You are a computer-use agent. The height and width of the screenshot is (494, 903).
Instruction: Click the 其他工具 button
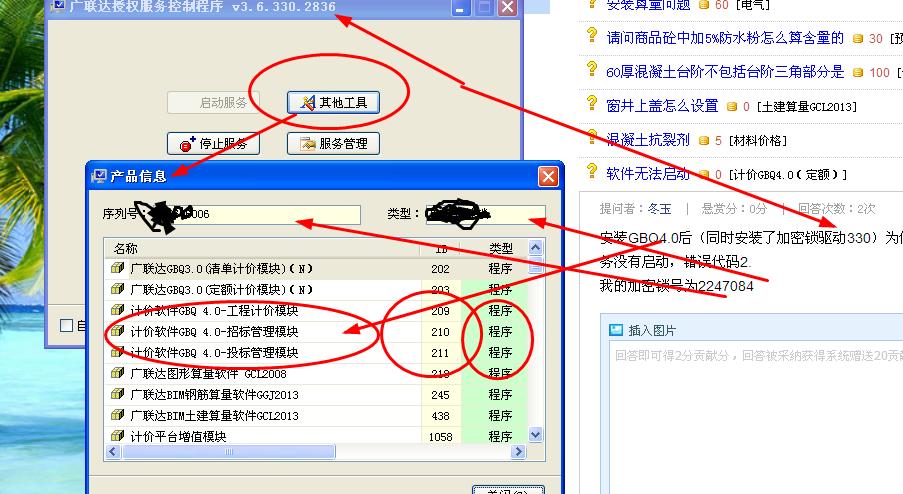click(x=333, y=102)
